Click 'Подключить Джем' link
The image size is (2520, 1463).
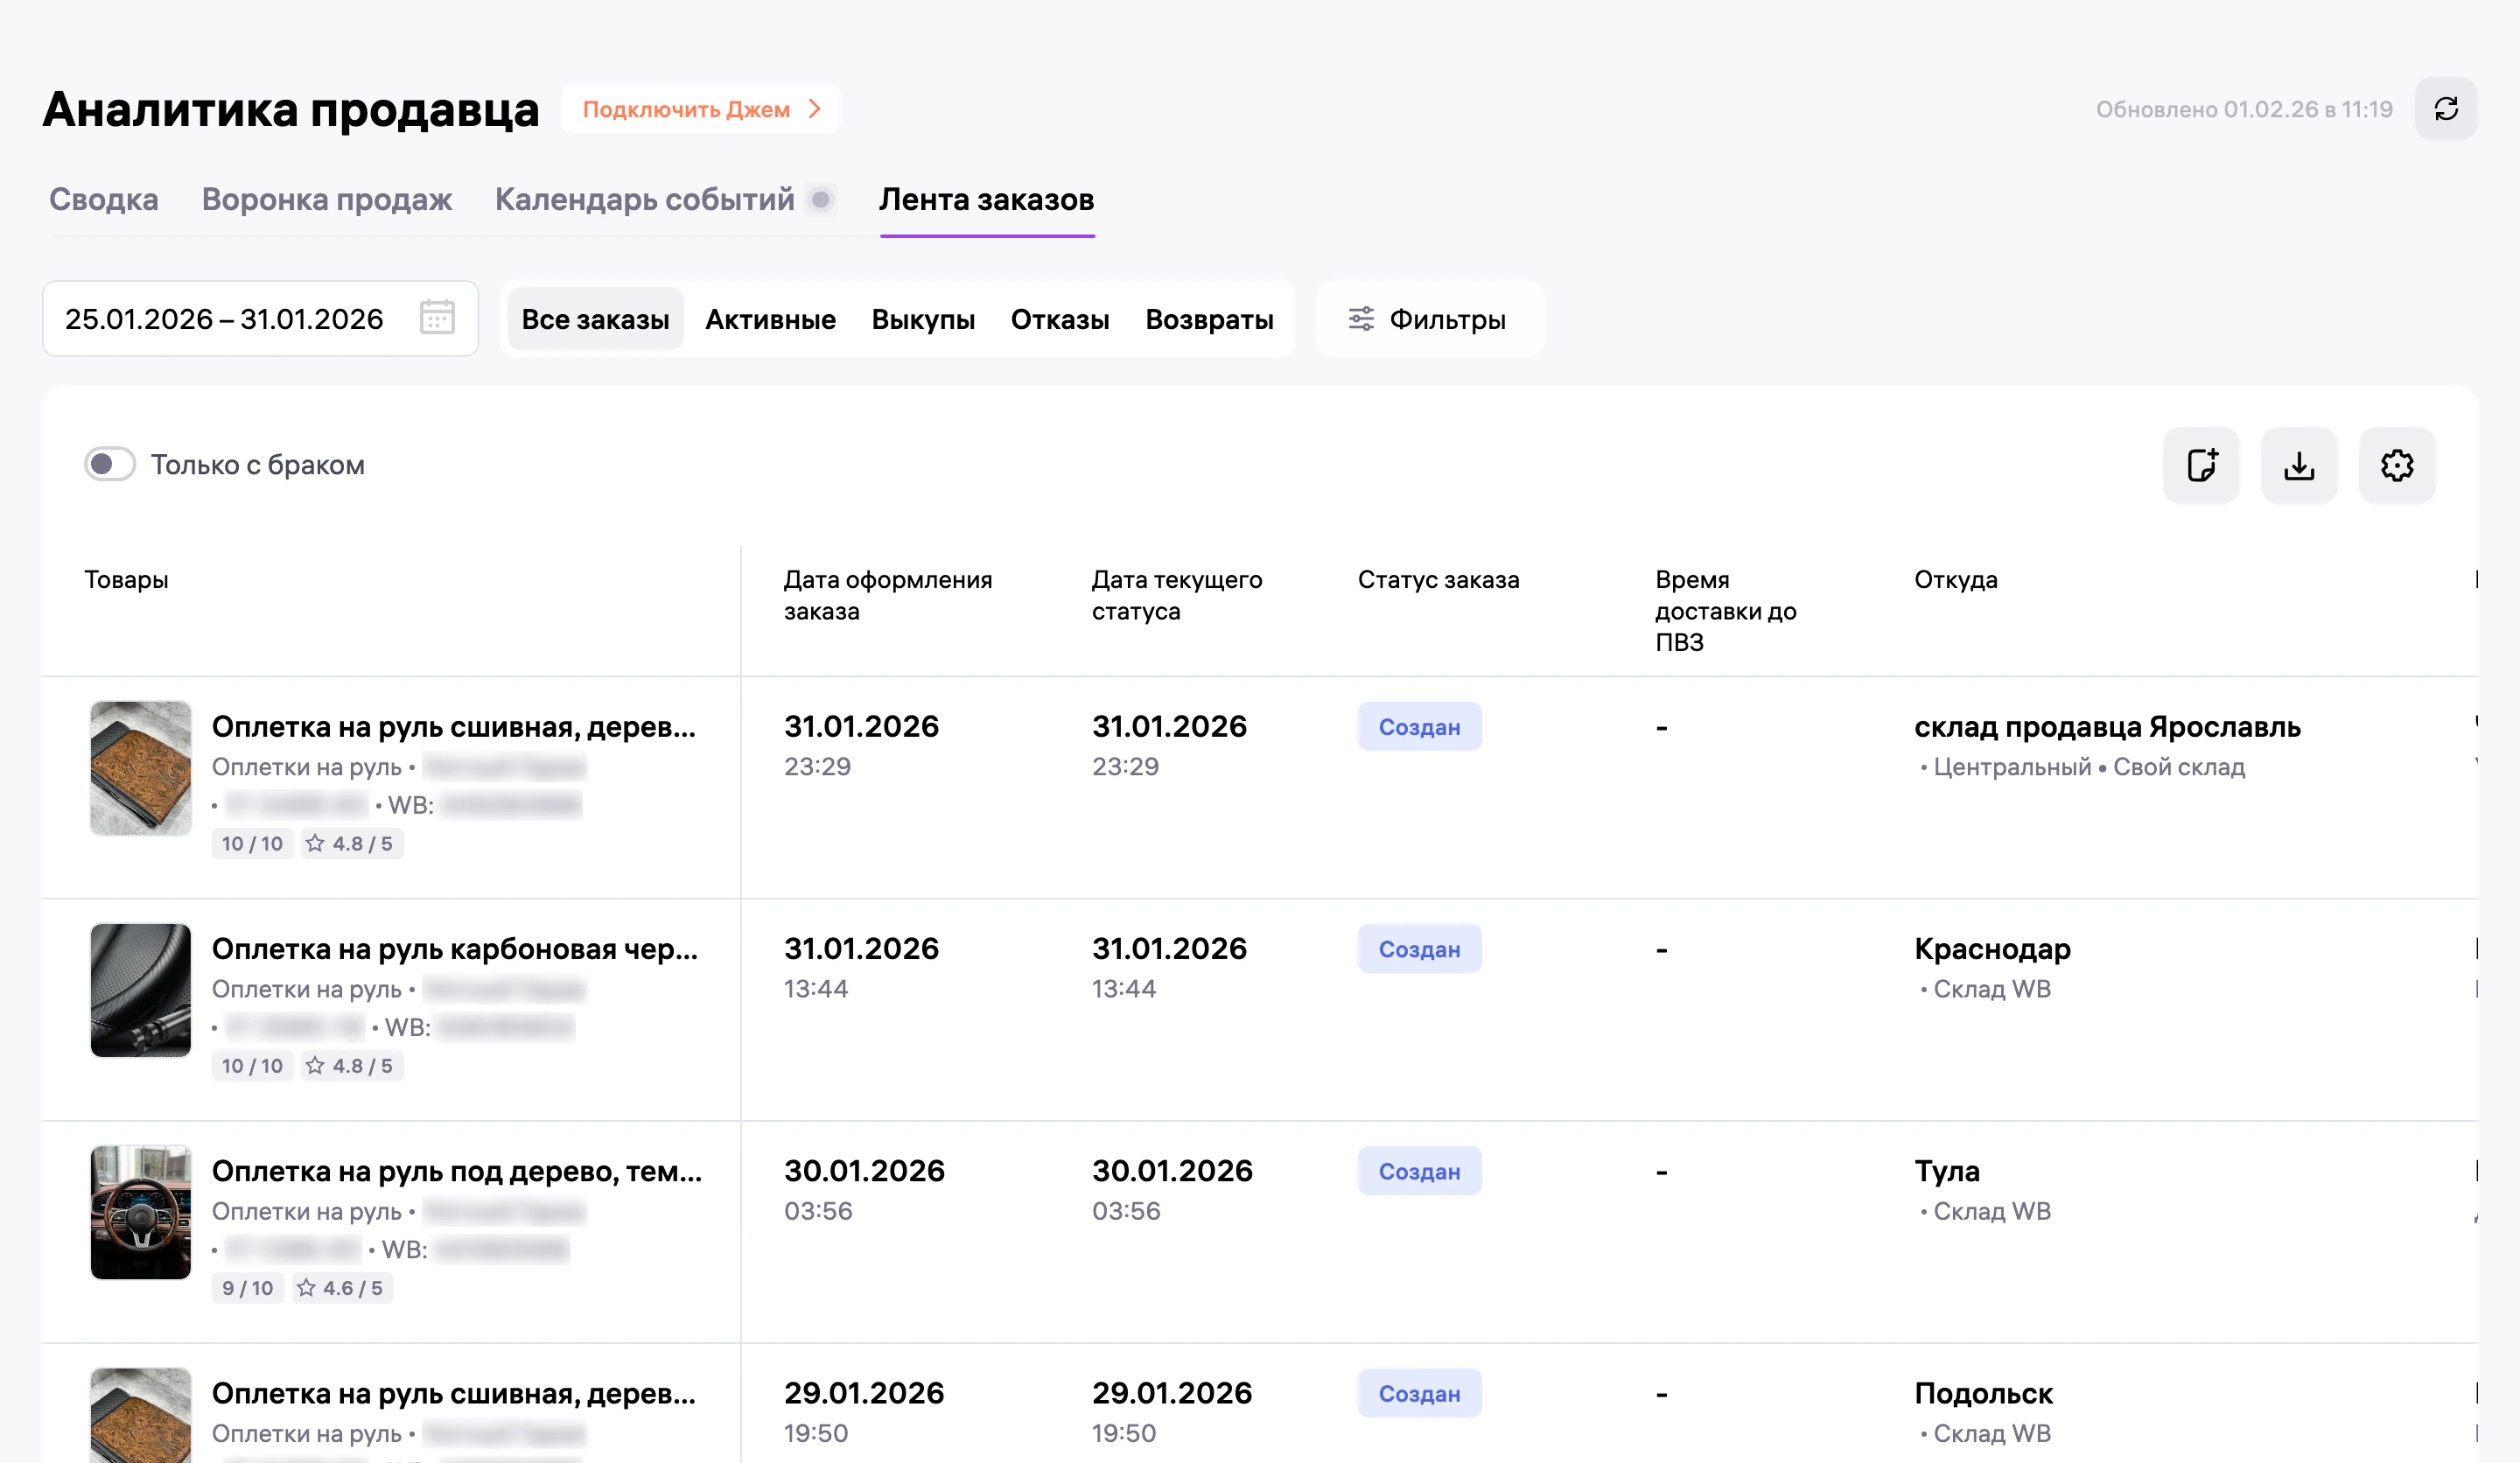[700, 109]
